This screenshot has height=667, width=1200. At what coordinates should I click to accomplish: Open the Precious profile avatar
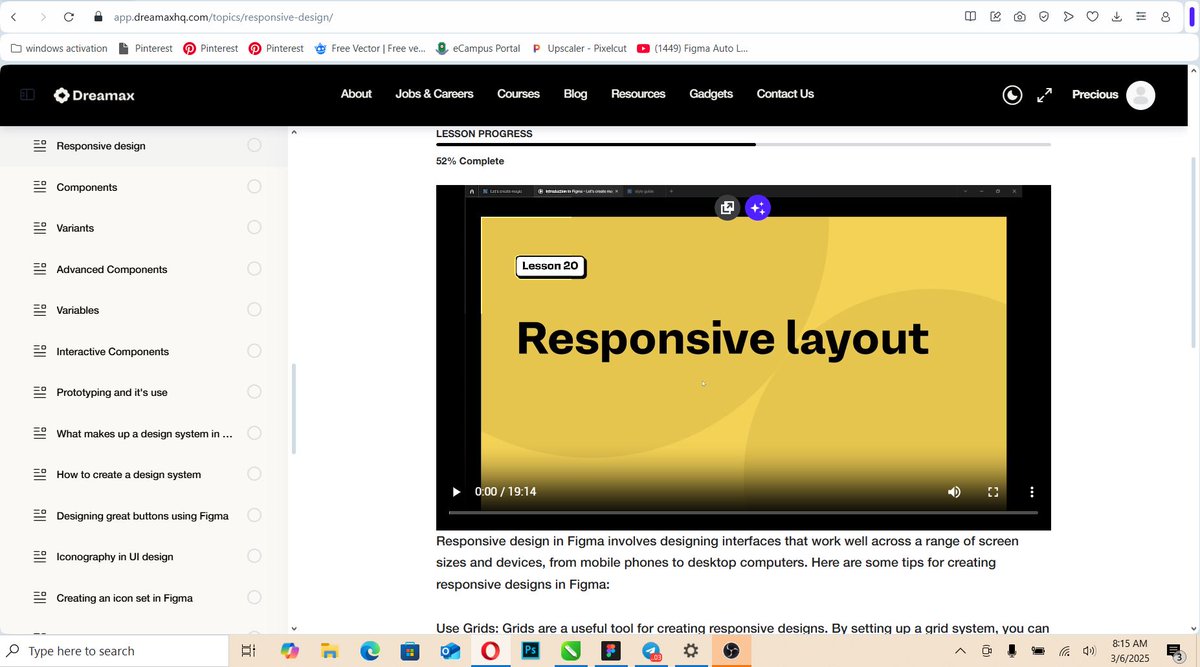coord(1140,95)
